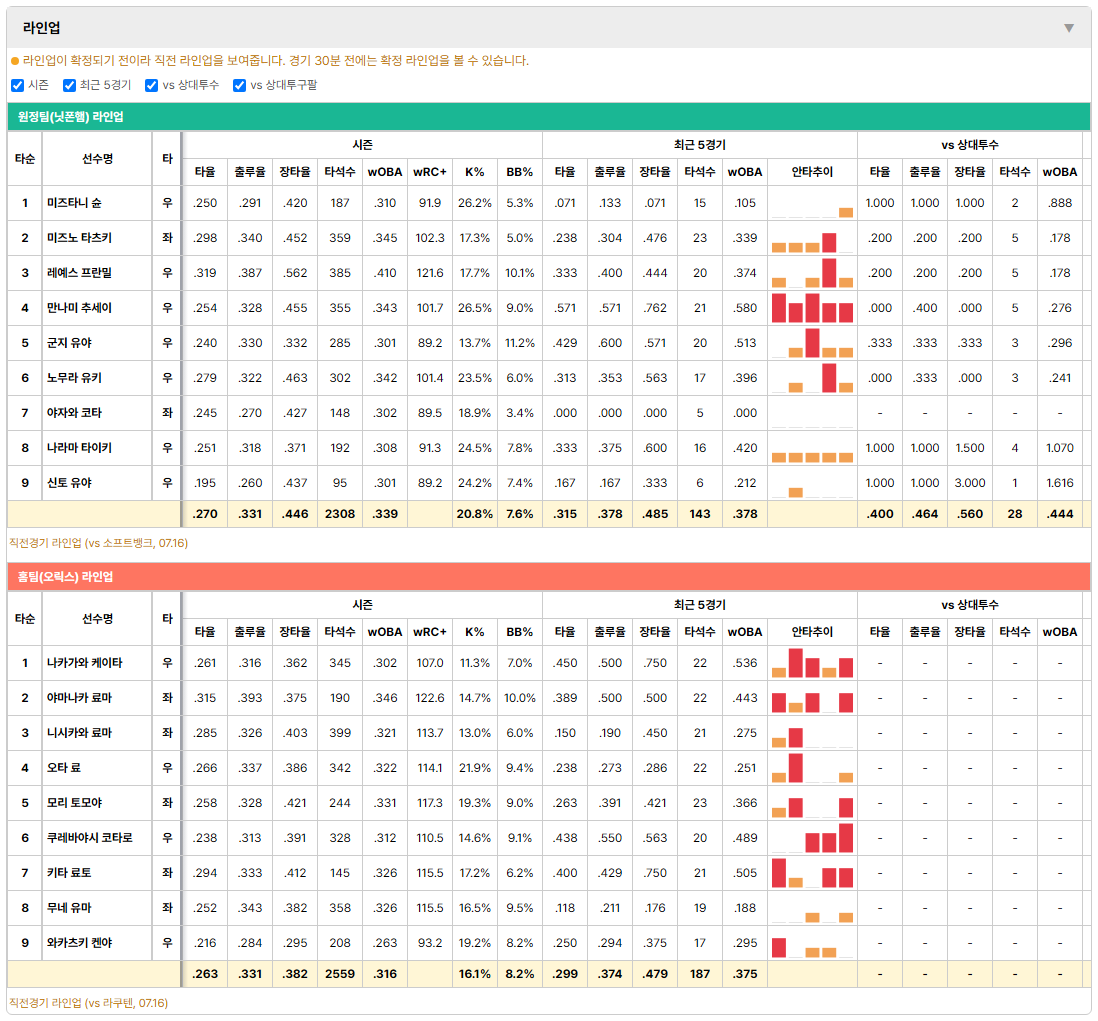Viewport: 1098px width, 1021px height.
Task: Sort away table by K% column
Action: (x=474, y=172)
